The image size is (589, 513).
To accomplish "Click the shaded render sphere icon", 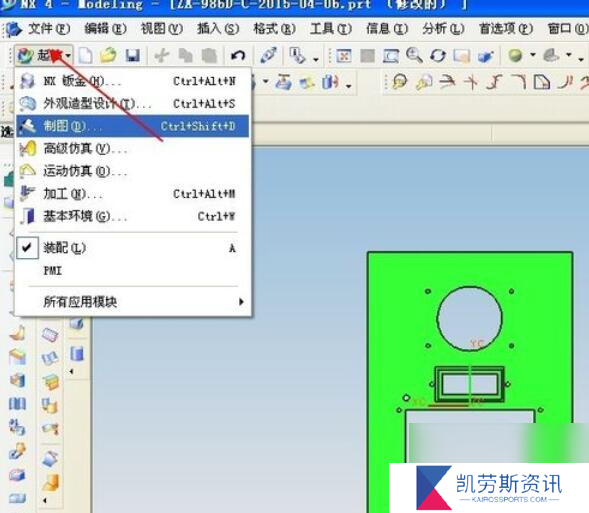I will [515, 56].
